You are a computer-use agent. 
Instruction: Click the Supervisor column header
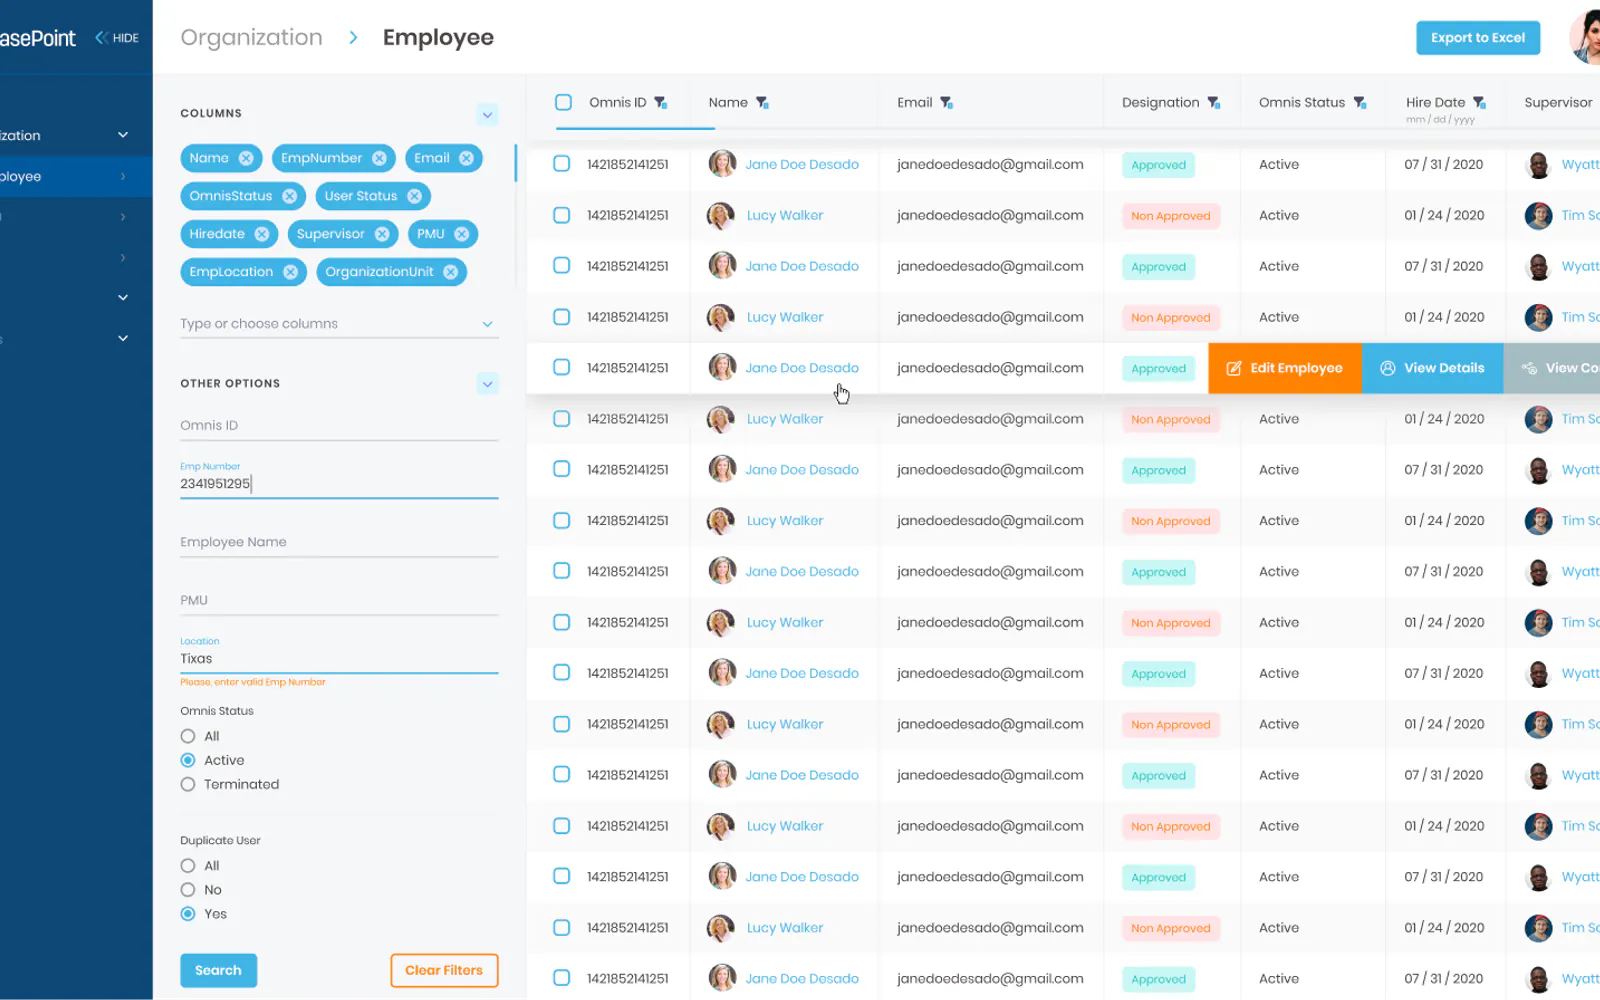coord(1558,103)
